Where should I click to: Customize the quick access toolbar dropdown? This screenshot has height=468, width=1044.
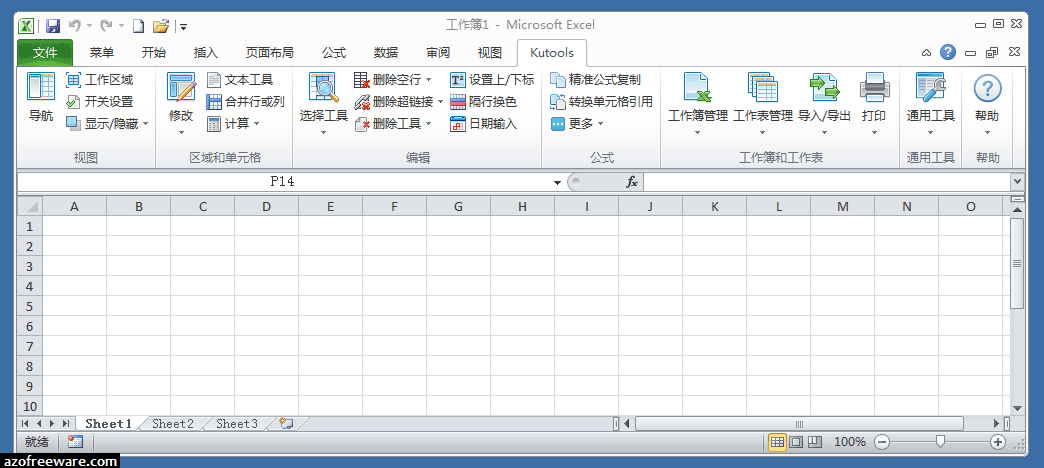[183, 27]
